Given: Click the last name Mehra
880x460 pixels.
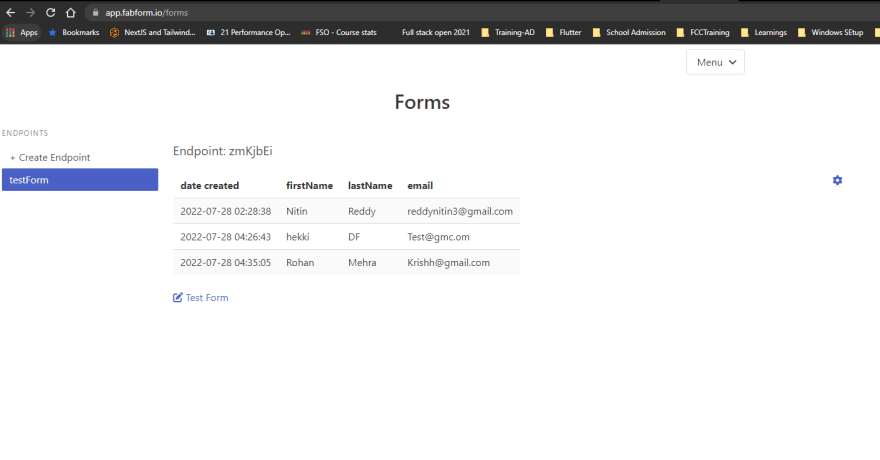Looking at the screenshot, I should tap(362, 263).
